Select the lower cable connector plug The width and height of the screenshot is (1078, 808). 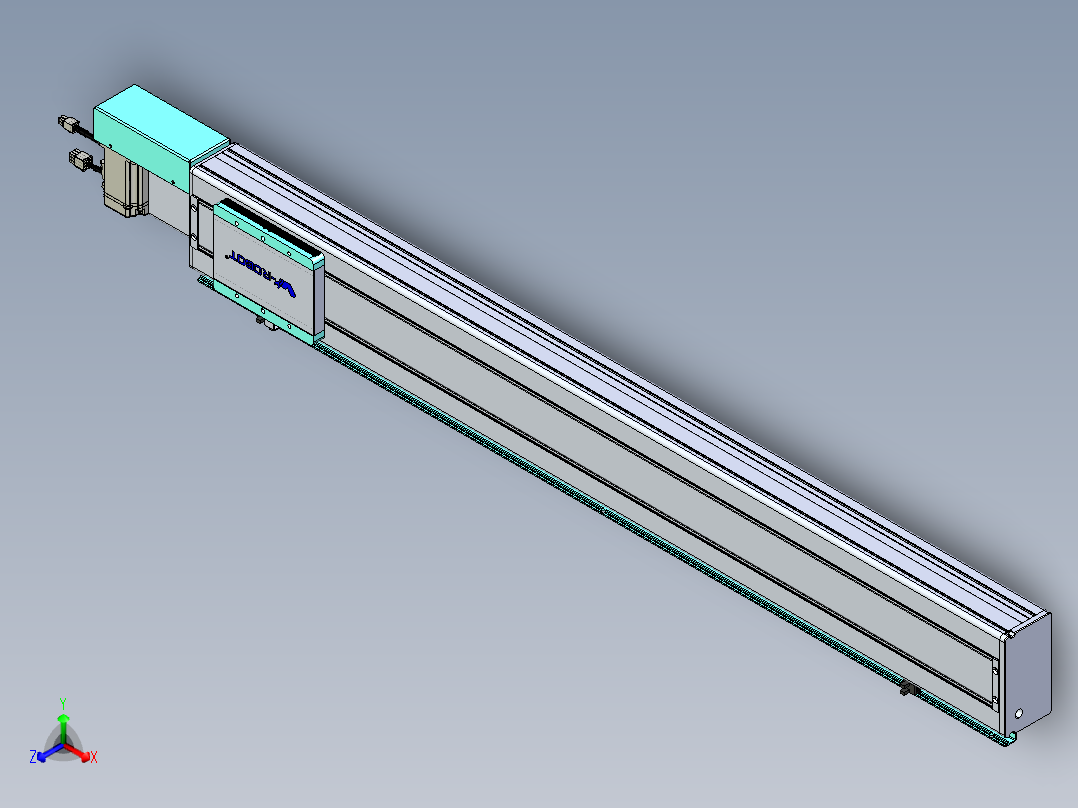point(80,161)
